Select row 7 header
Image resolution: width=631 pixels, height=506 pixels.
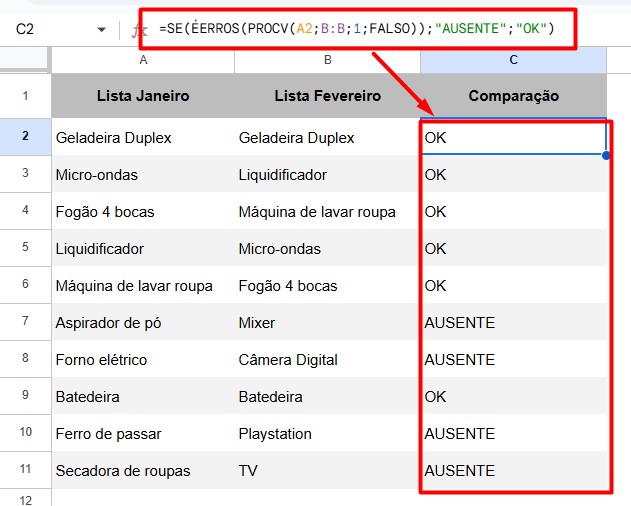pyautogui.click(x=25, y=322)
